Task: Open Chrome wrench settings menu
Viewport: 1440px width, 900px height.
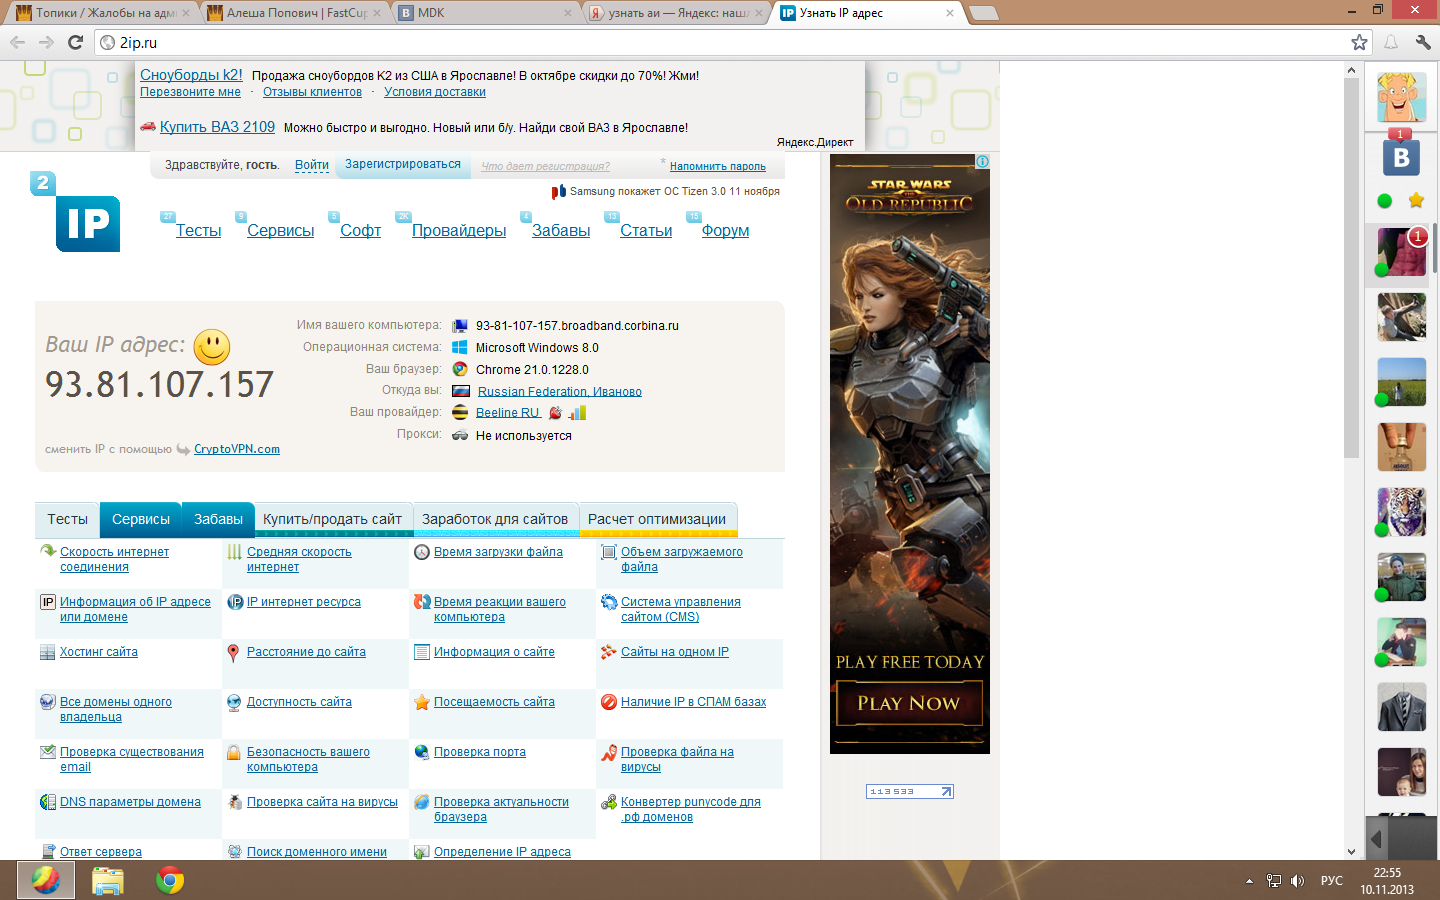Action: pos(1423,42)
